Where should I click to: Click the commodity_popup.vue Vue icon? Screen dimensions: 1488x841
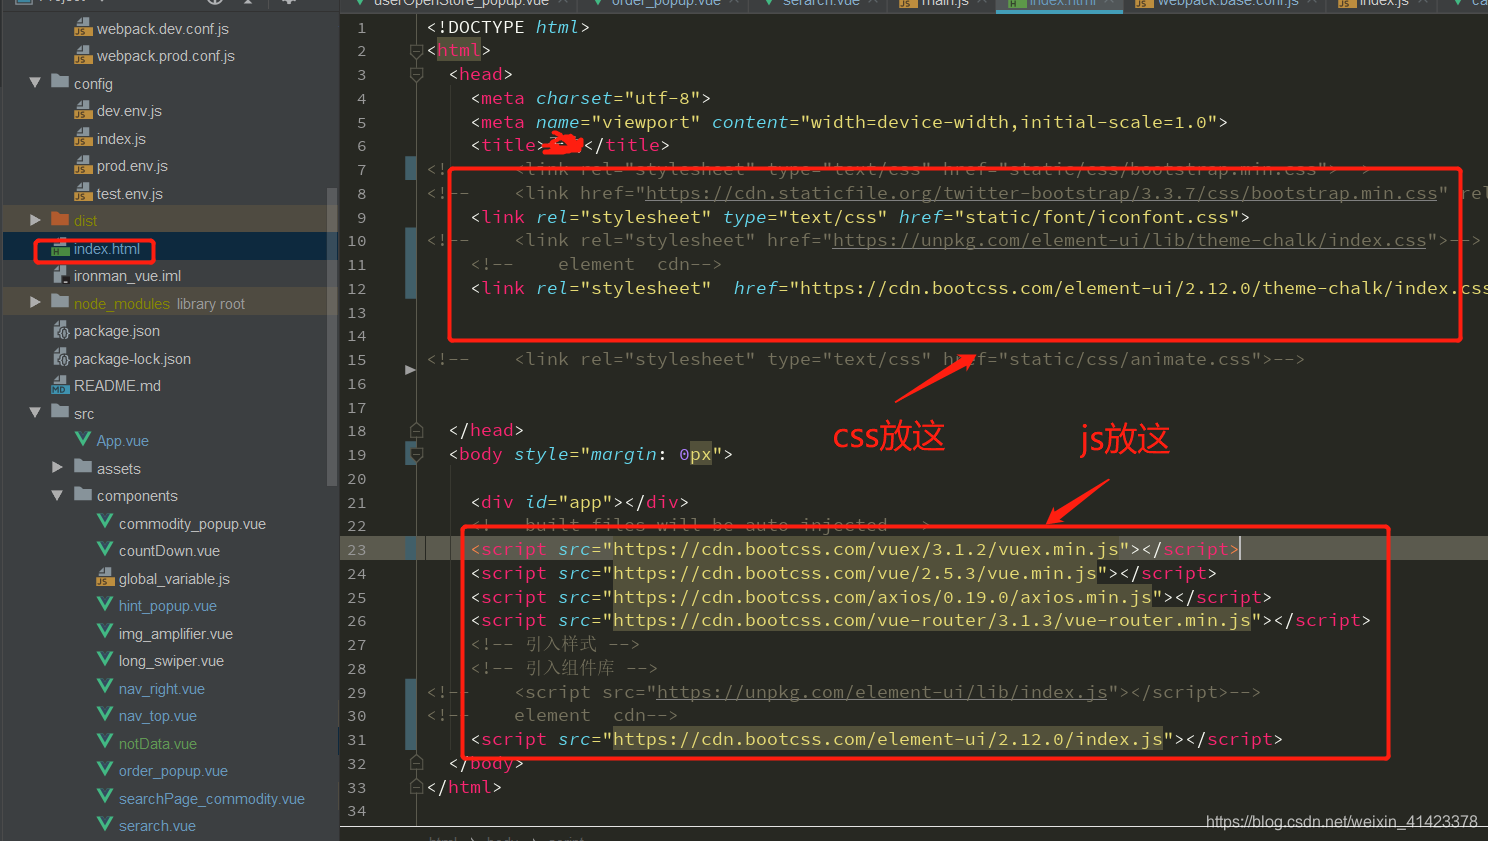[x=105, y=522]
